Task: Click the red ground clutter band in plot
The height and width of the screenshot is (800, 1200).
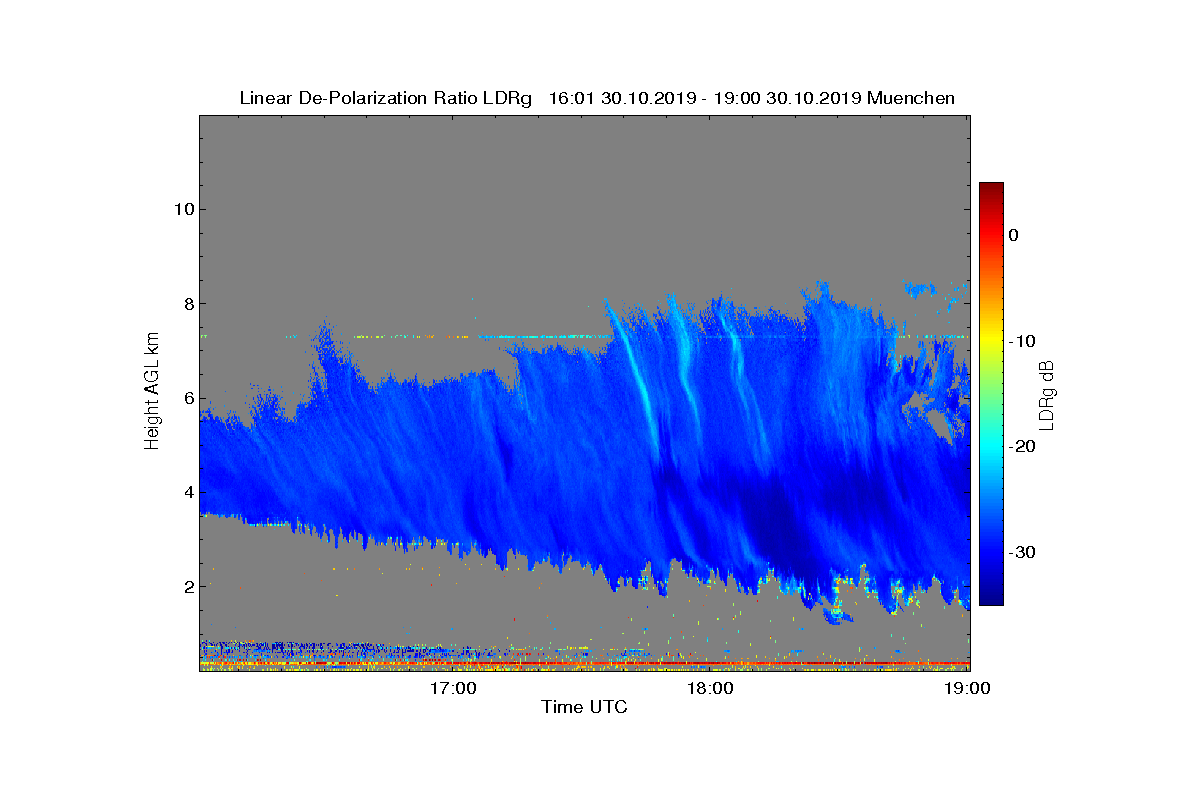Action: tap(584, 663)
